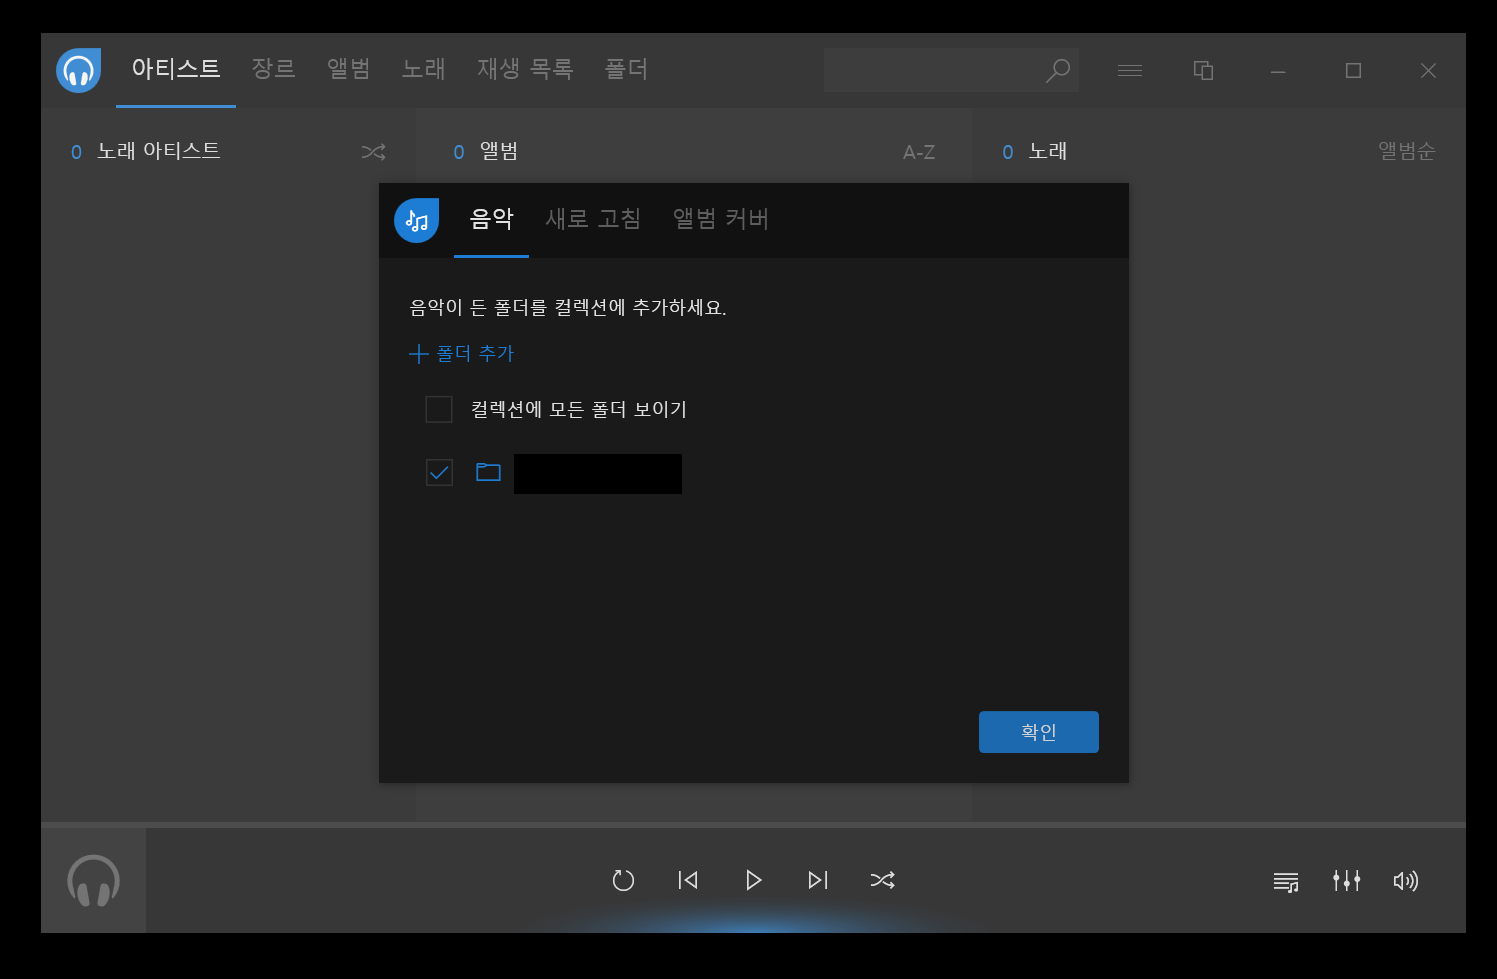Skip to next track

pyautogui.click(x=818, y=880)
